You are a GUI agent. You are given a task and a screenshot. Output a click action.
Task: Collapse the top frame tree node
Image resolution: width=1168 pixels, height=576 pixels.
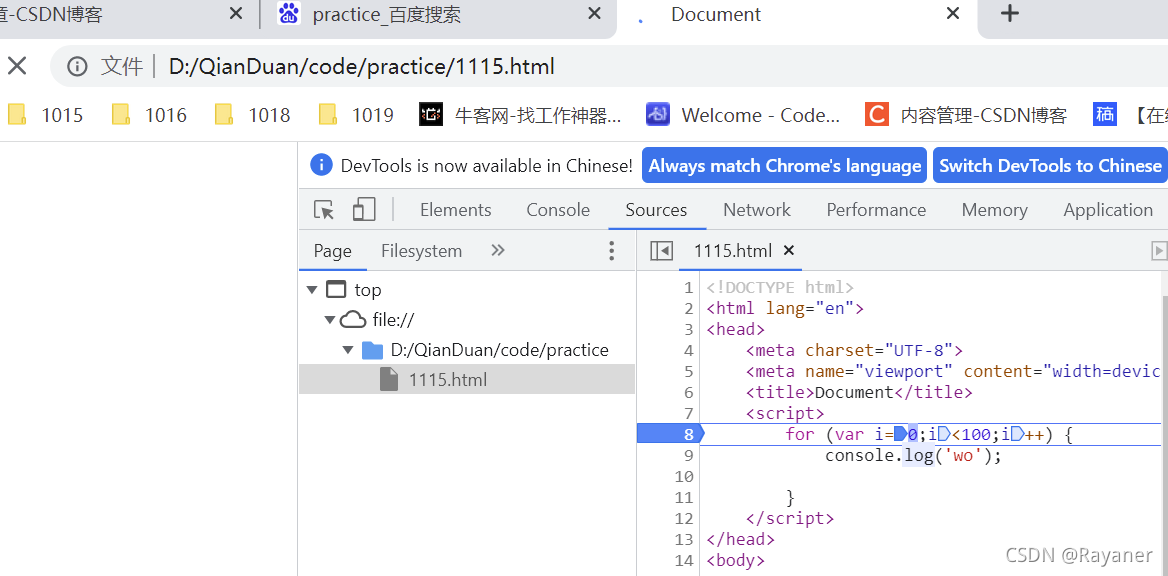(x=312, y=290)
